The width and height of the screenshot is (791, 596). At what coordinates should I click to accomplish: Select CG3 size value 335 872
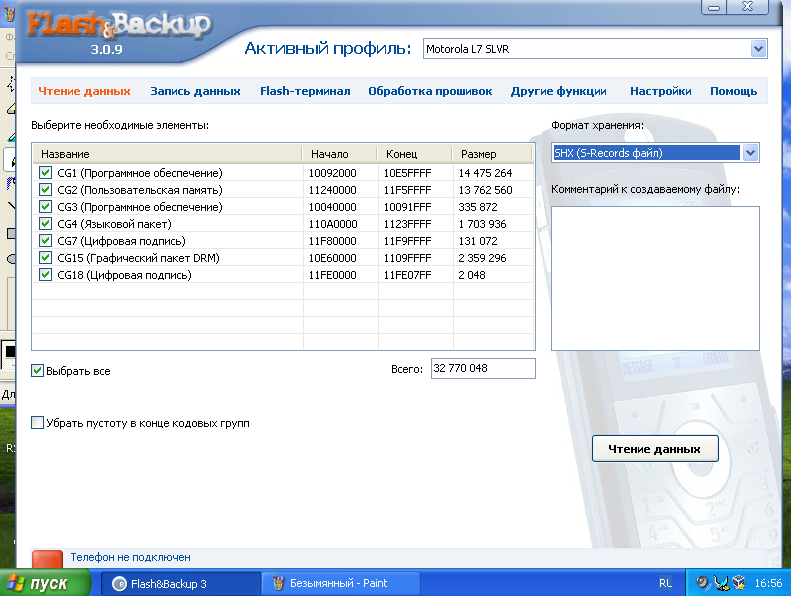(x=478, y=207)
